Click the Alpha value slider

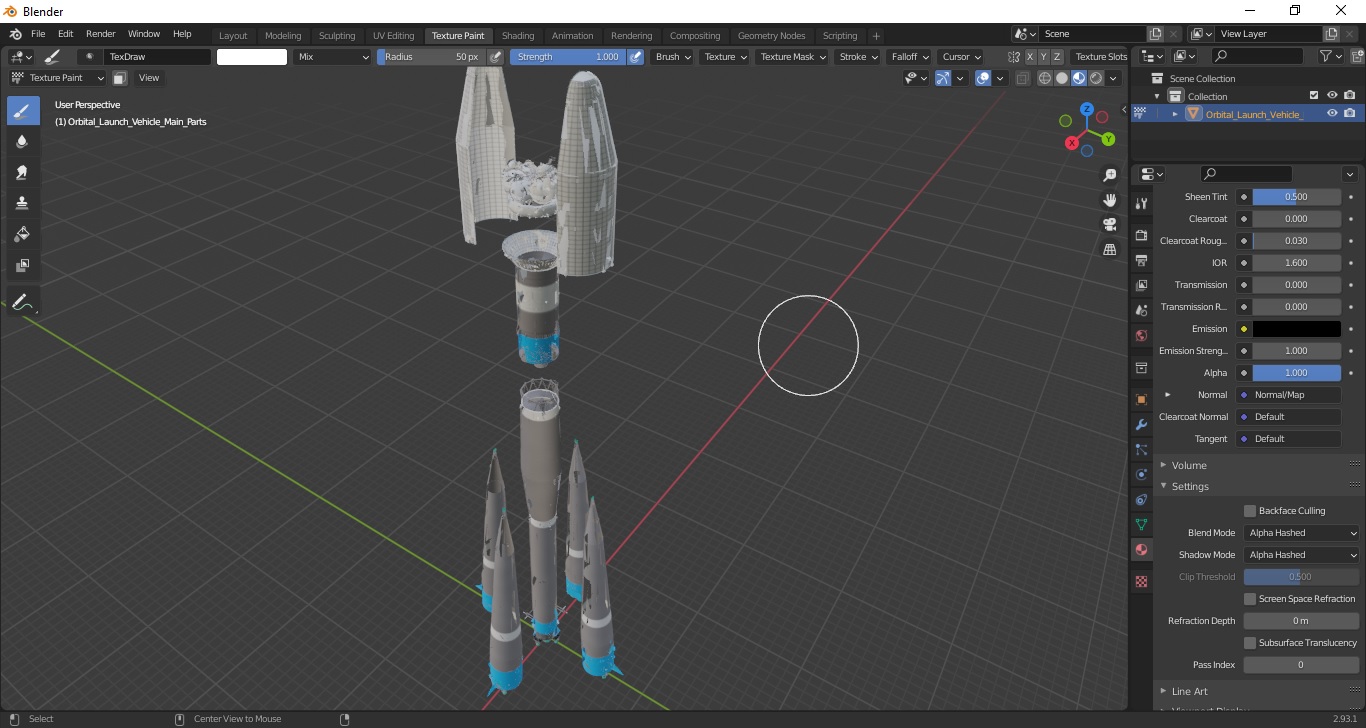point(1296,373)
